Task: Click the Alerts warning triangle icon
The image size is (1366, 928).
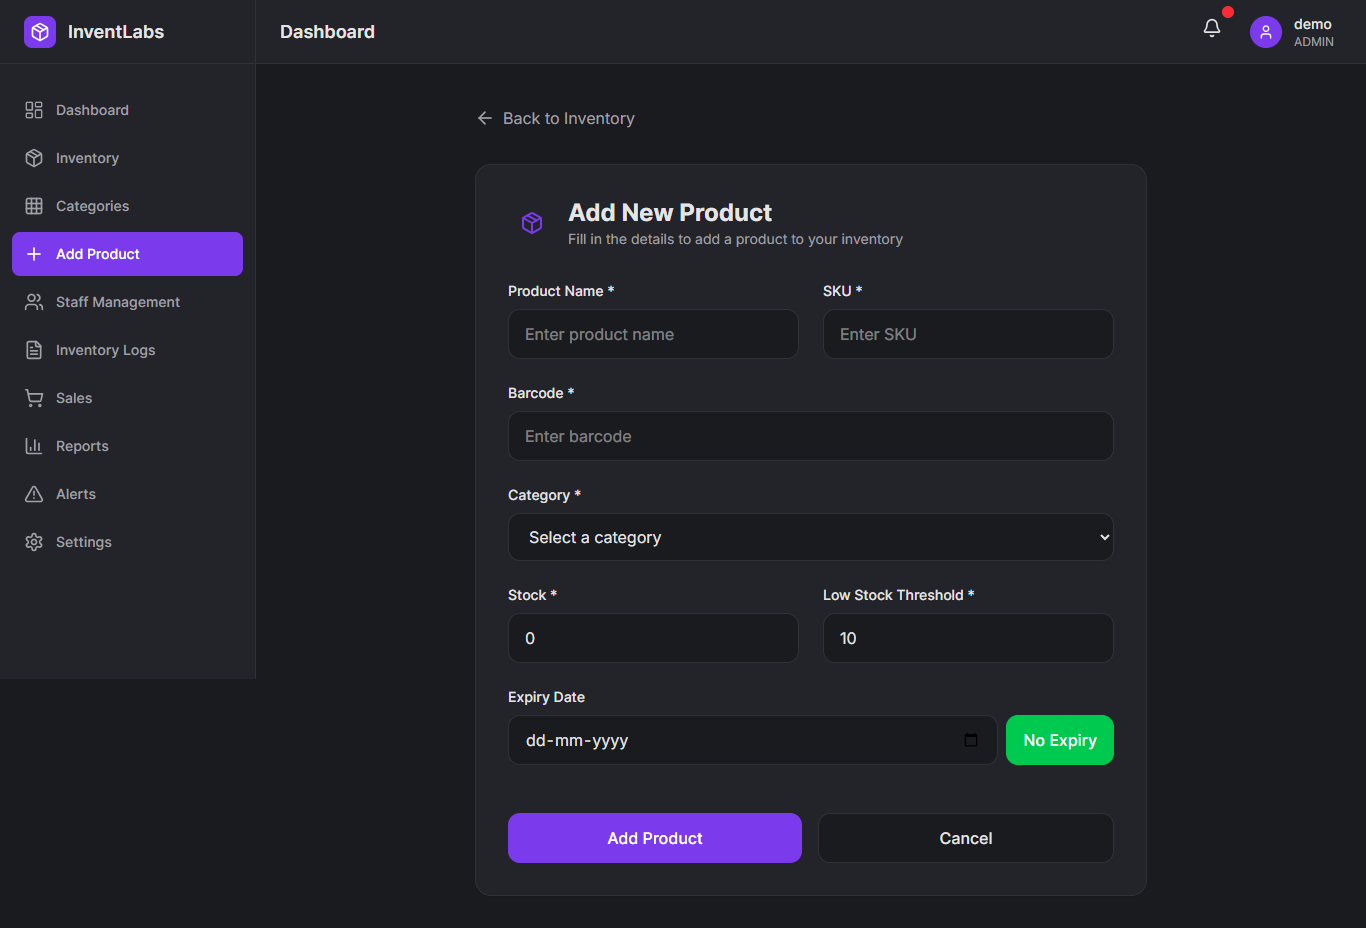Action: click(34, 494)
